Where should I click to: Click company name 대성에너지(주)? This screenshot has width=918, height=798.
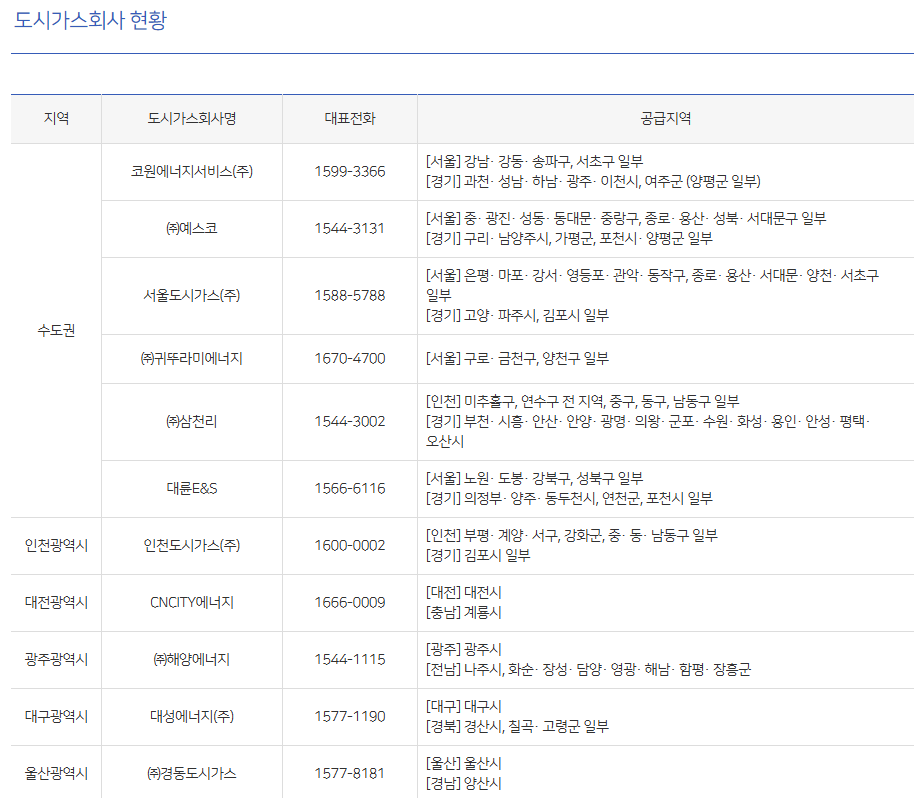pyautogui.click(x=191, y=716)
